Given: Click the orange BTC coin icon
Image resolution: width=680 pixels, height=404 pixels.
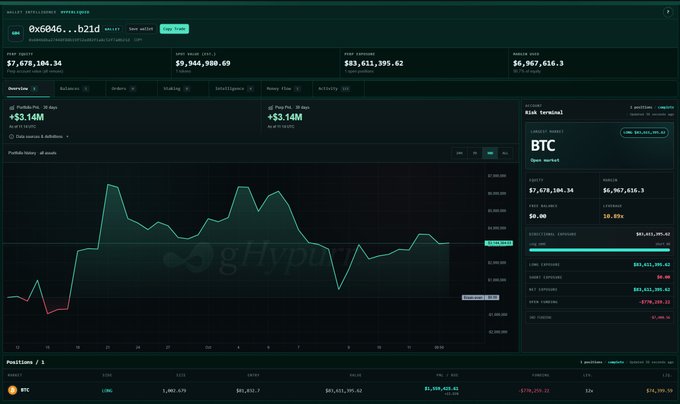Looking at the screenshot, I should coord(13,390).
